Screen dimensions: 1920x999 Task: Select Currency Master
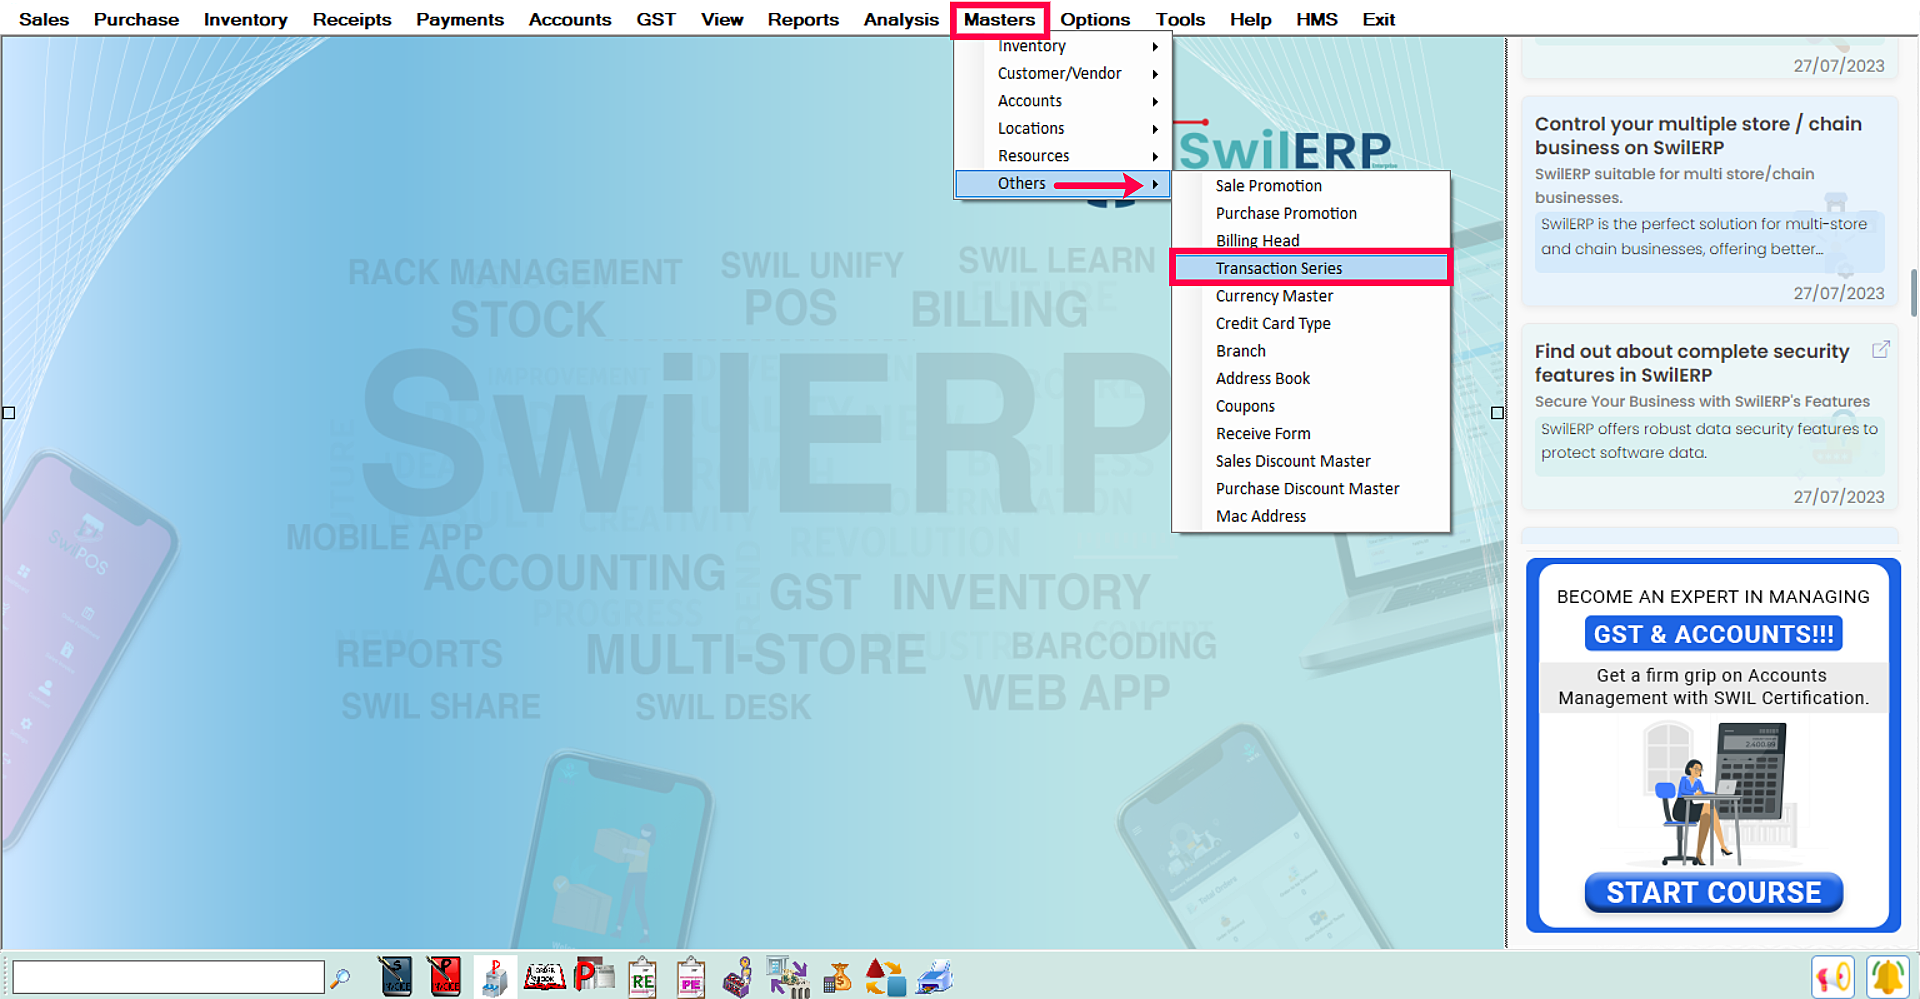(x=1311, y=296)
